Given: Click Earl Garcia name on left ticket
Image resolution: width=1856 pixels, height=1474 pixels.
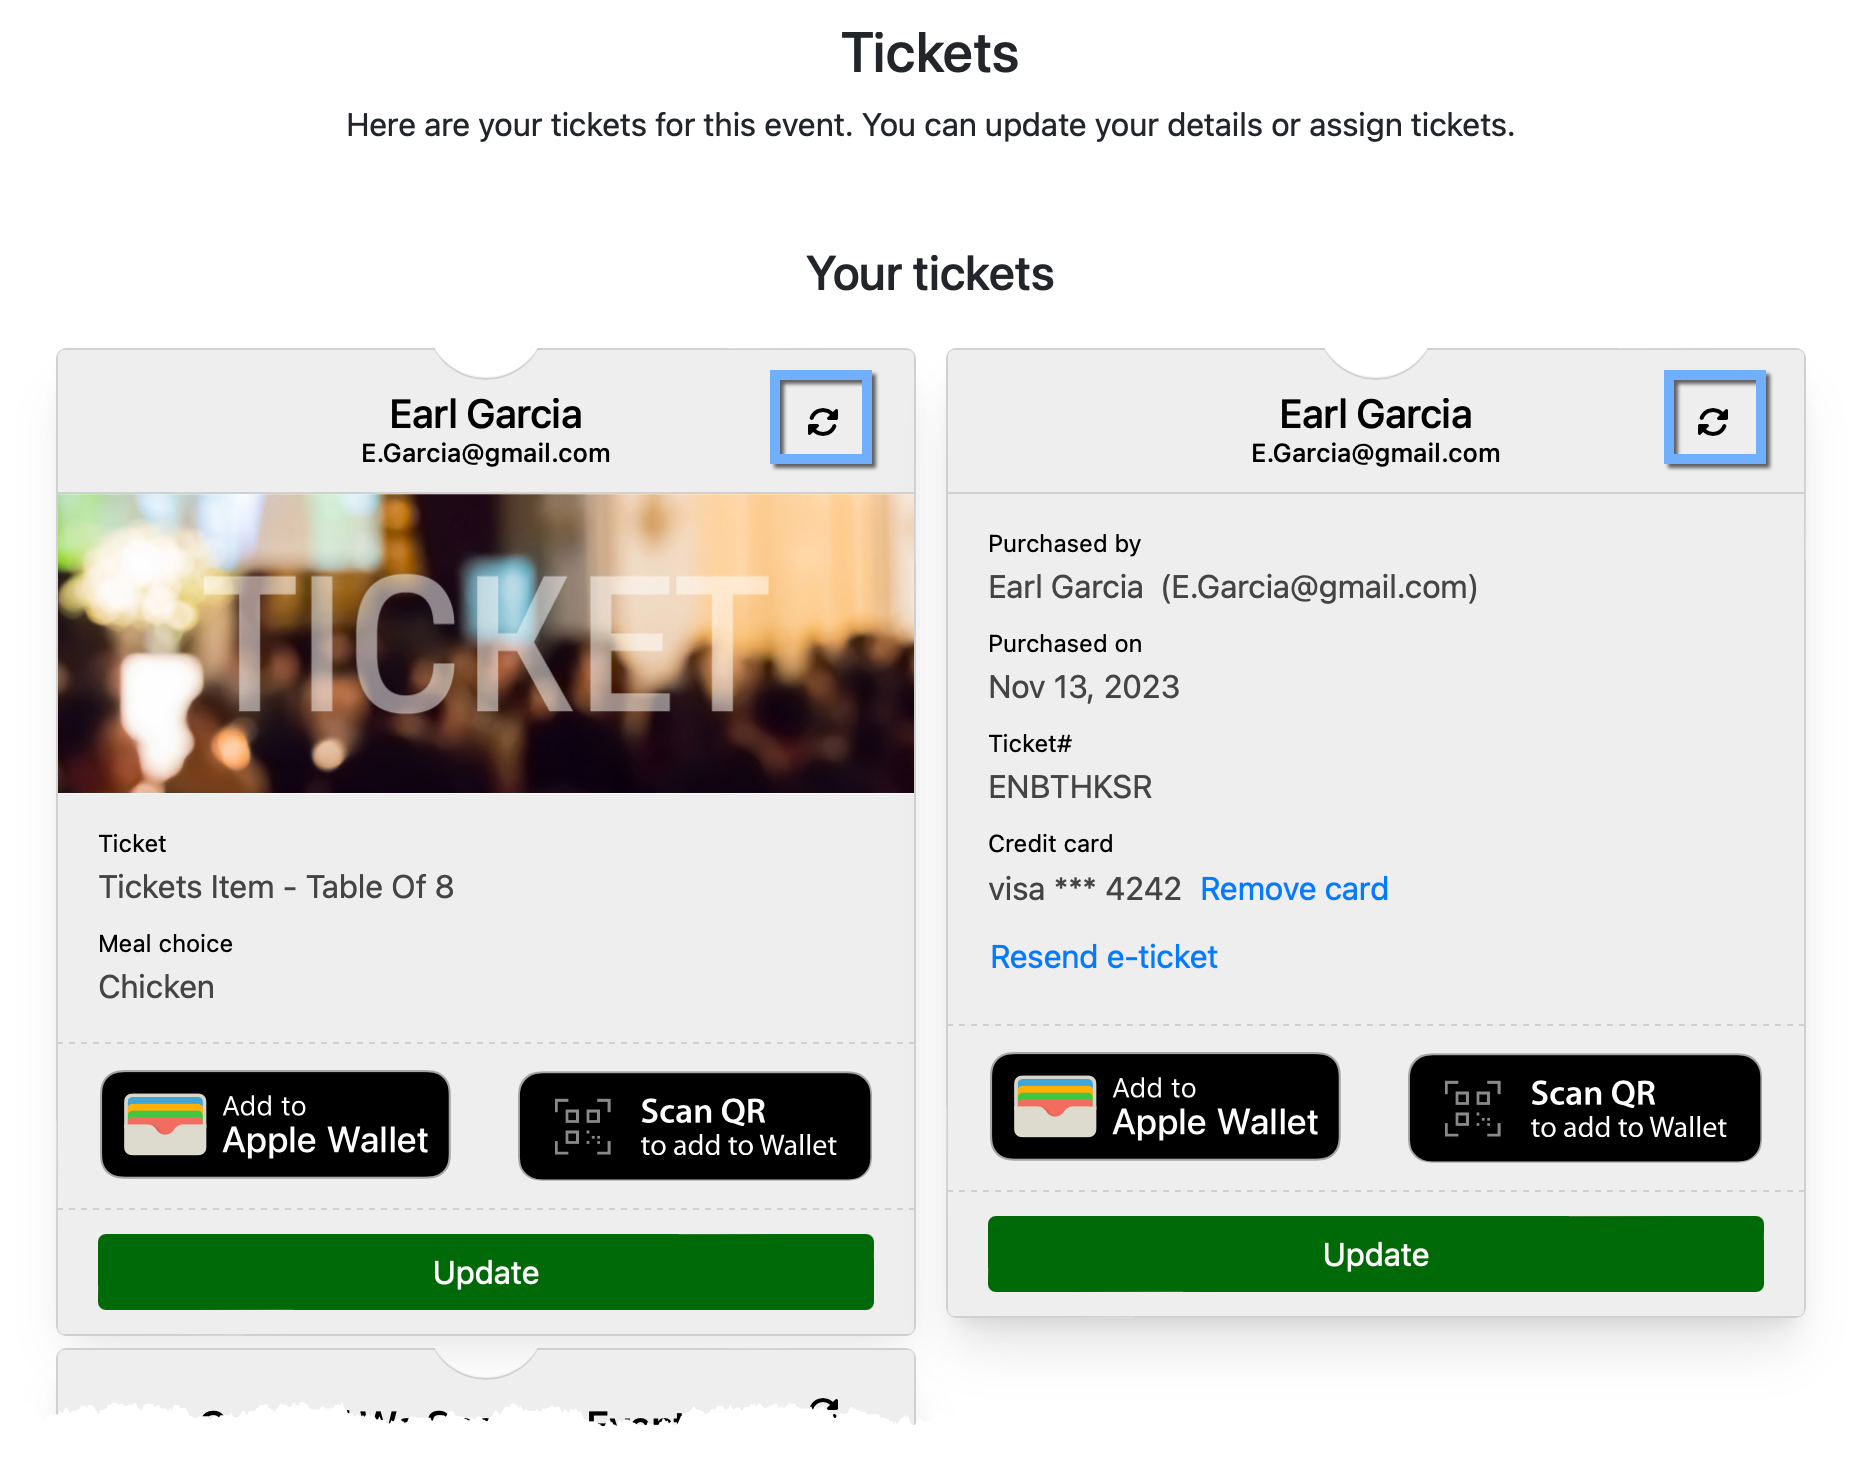Looking at the screenshot, I should 486,414.
